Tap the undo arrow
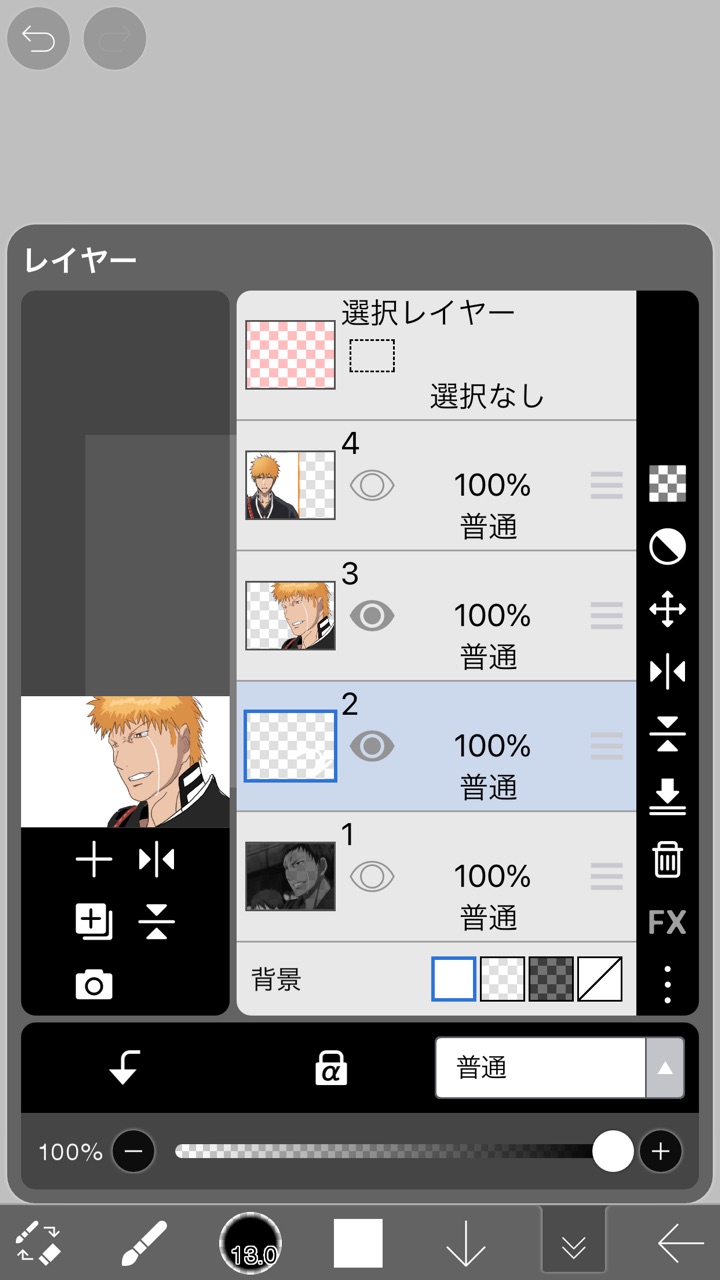 click(x=38, y=40)
